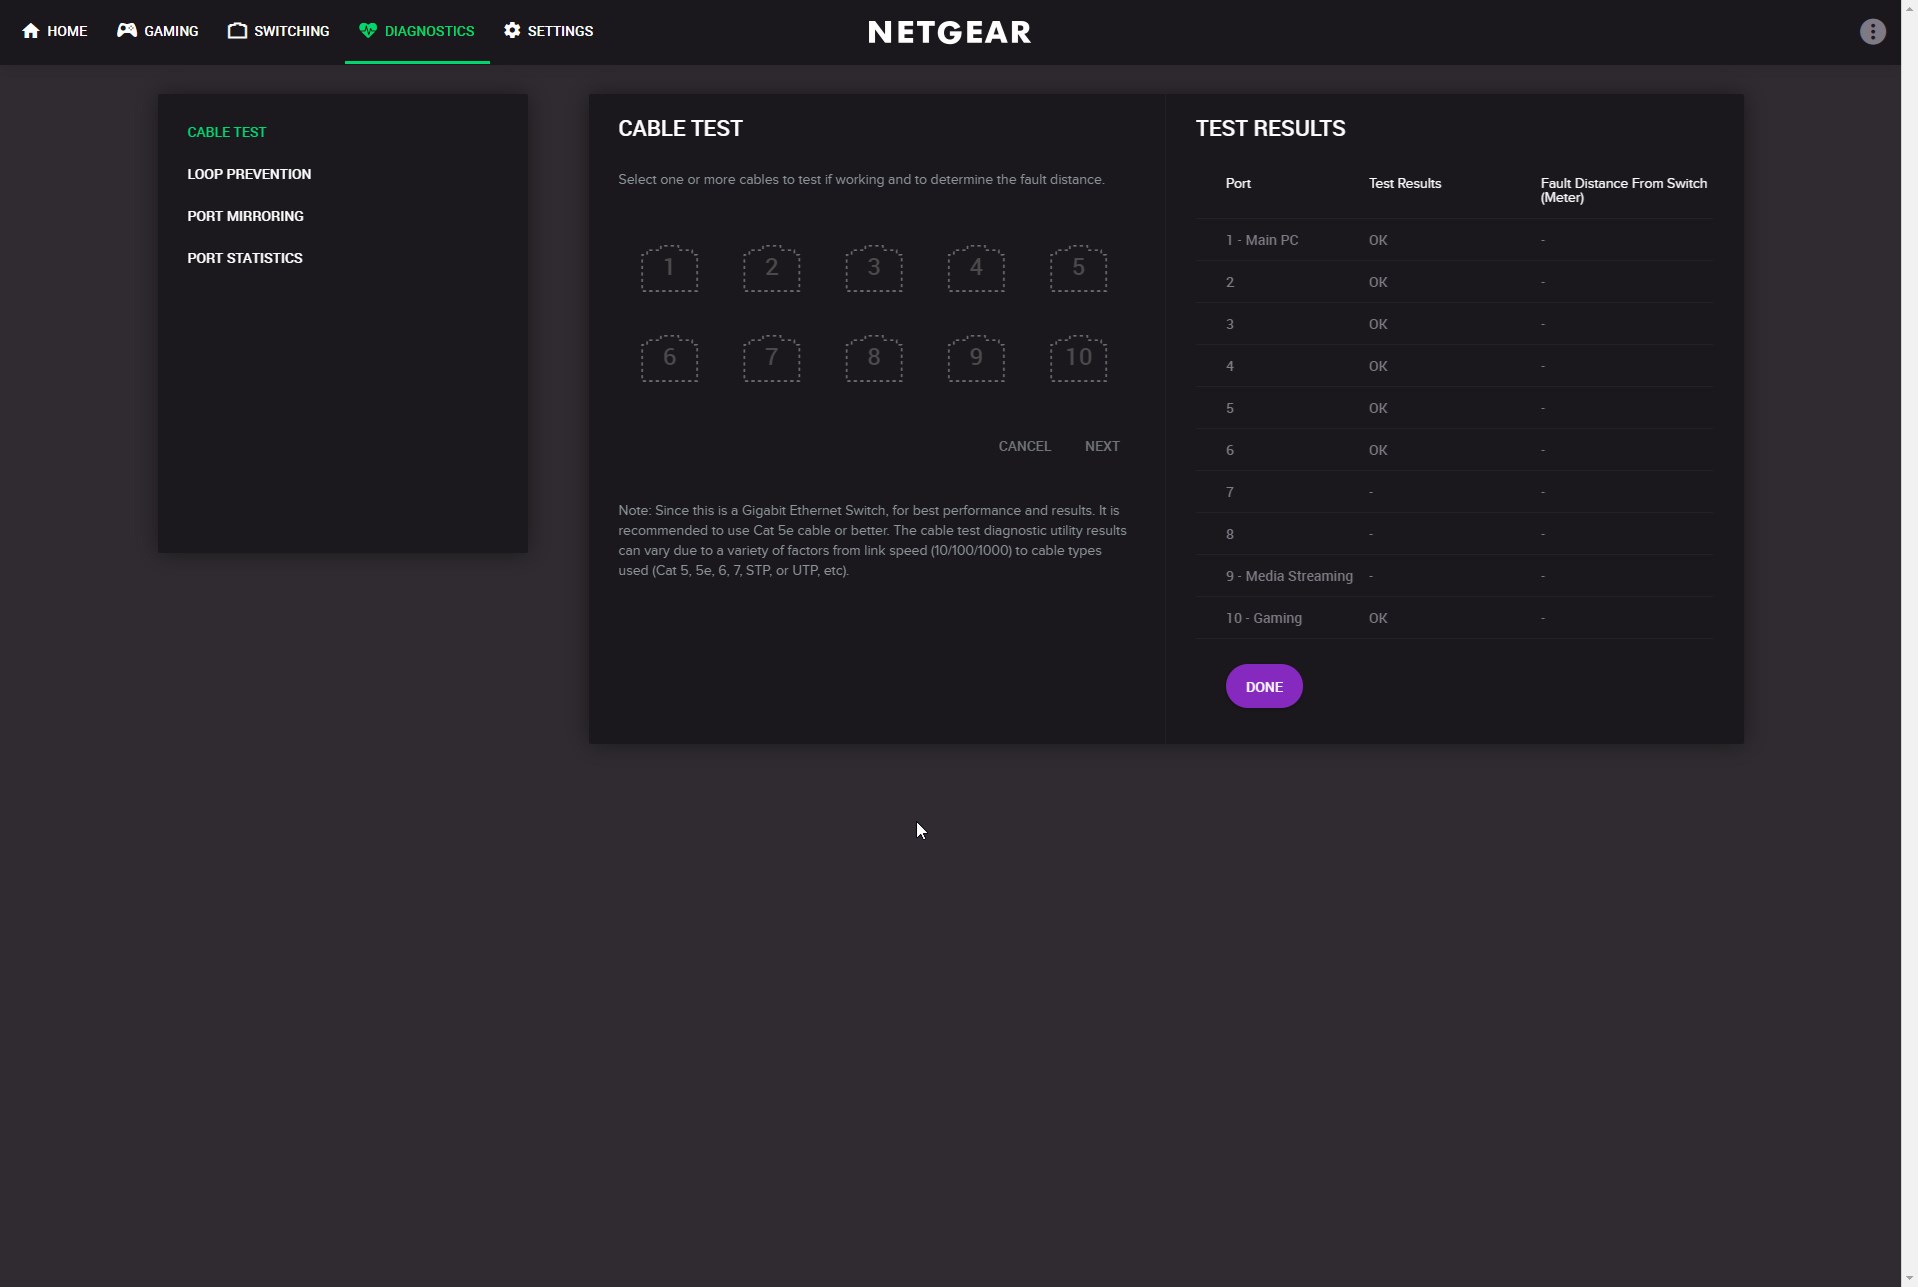Click Next to run cable test

pyautogui.click(x=1102, y=446)
